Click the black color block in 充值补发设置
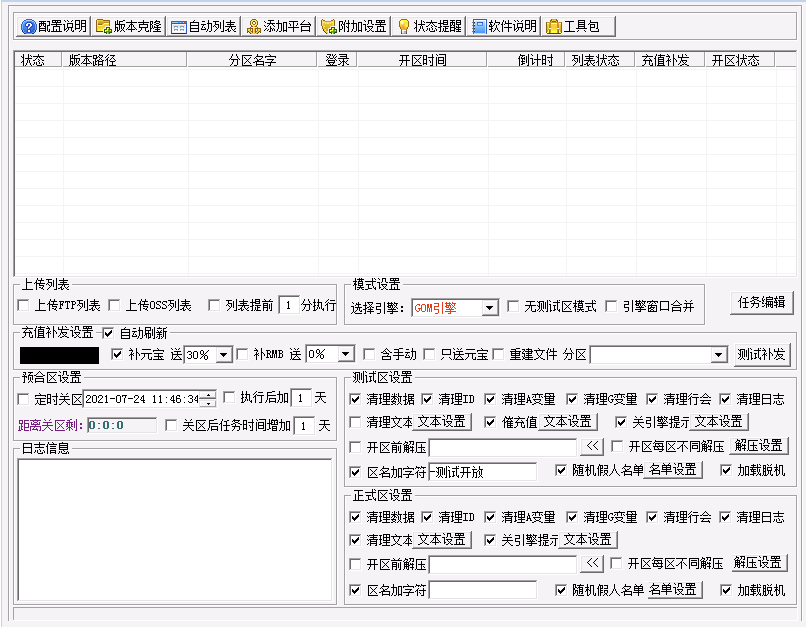This screenshot has height=627, width=806. point(60,355)
